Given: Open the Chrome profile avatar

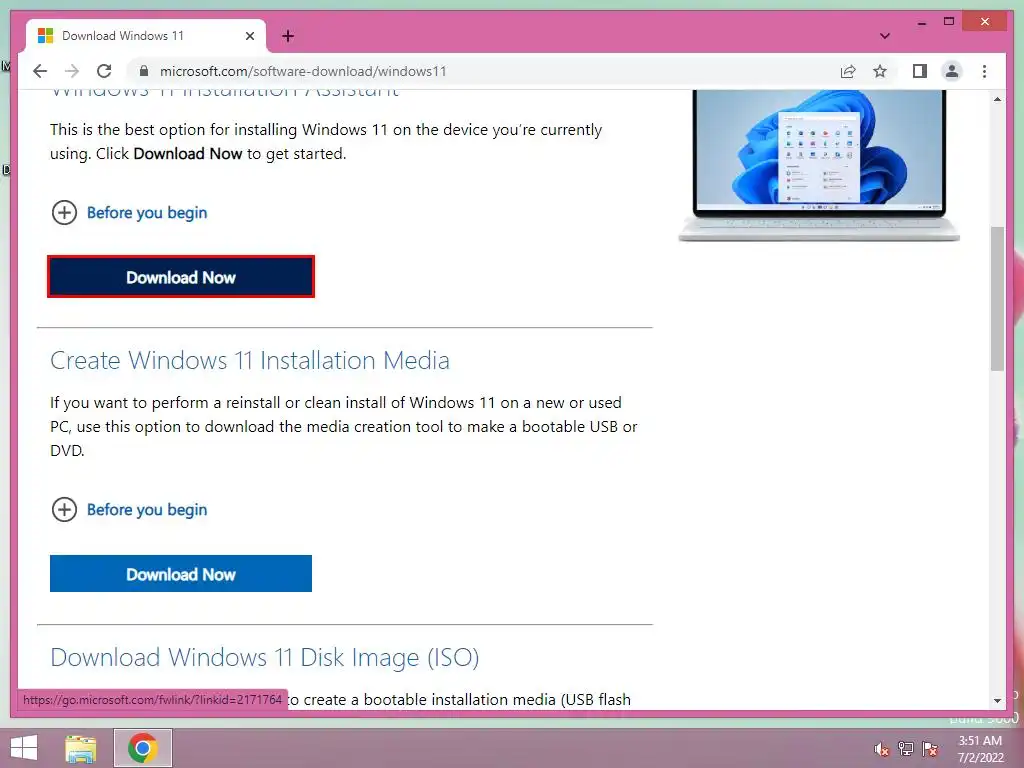Looking at the screenshot, I should click(952, 71).
